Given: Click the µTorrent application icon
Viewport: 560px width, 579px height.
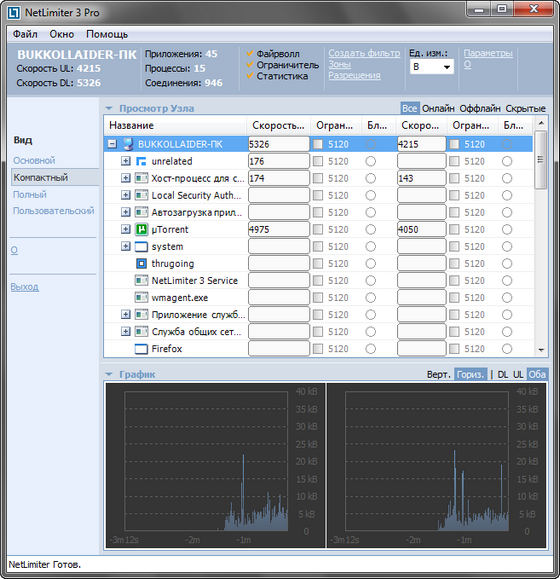Looking at the screenshot, I should 141,229.
